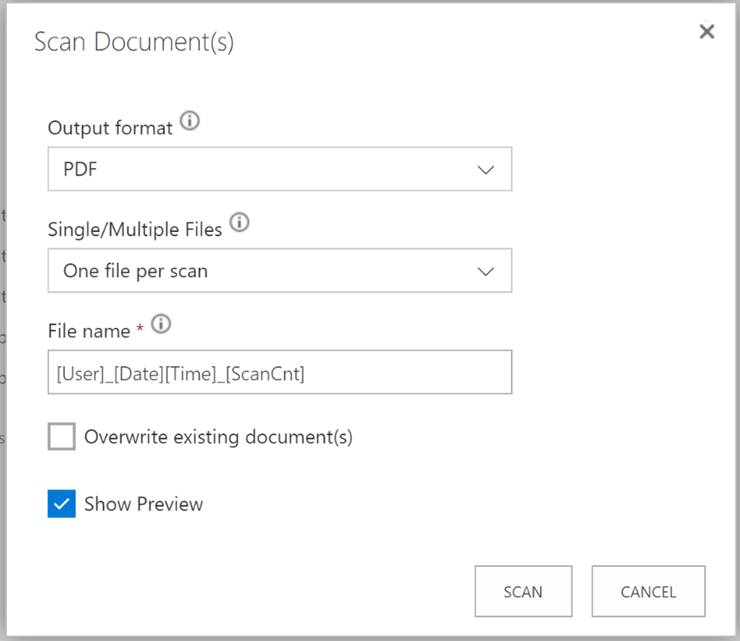740x641 pixels.
Task: Click the chevron arrow in the PDF field
Action: [485, 169]
